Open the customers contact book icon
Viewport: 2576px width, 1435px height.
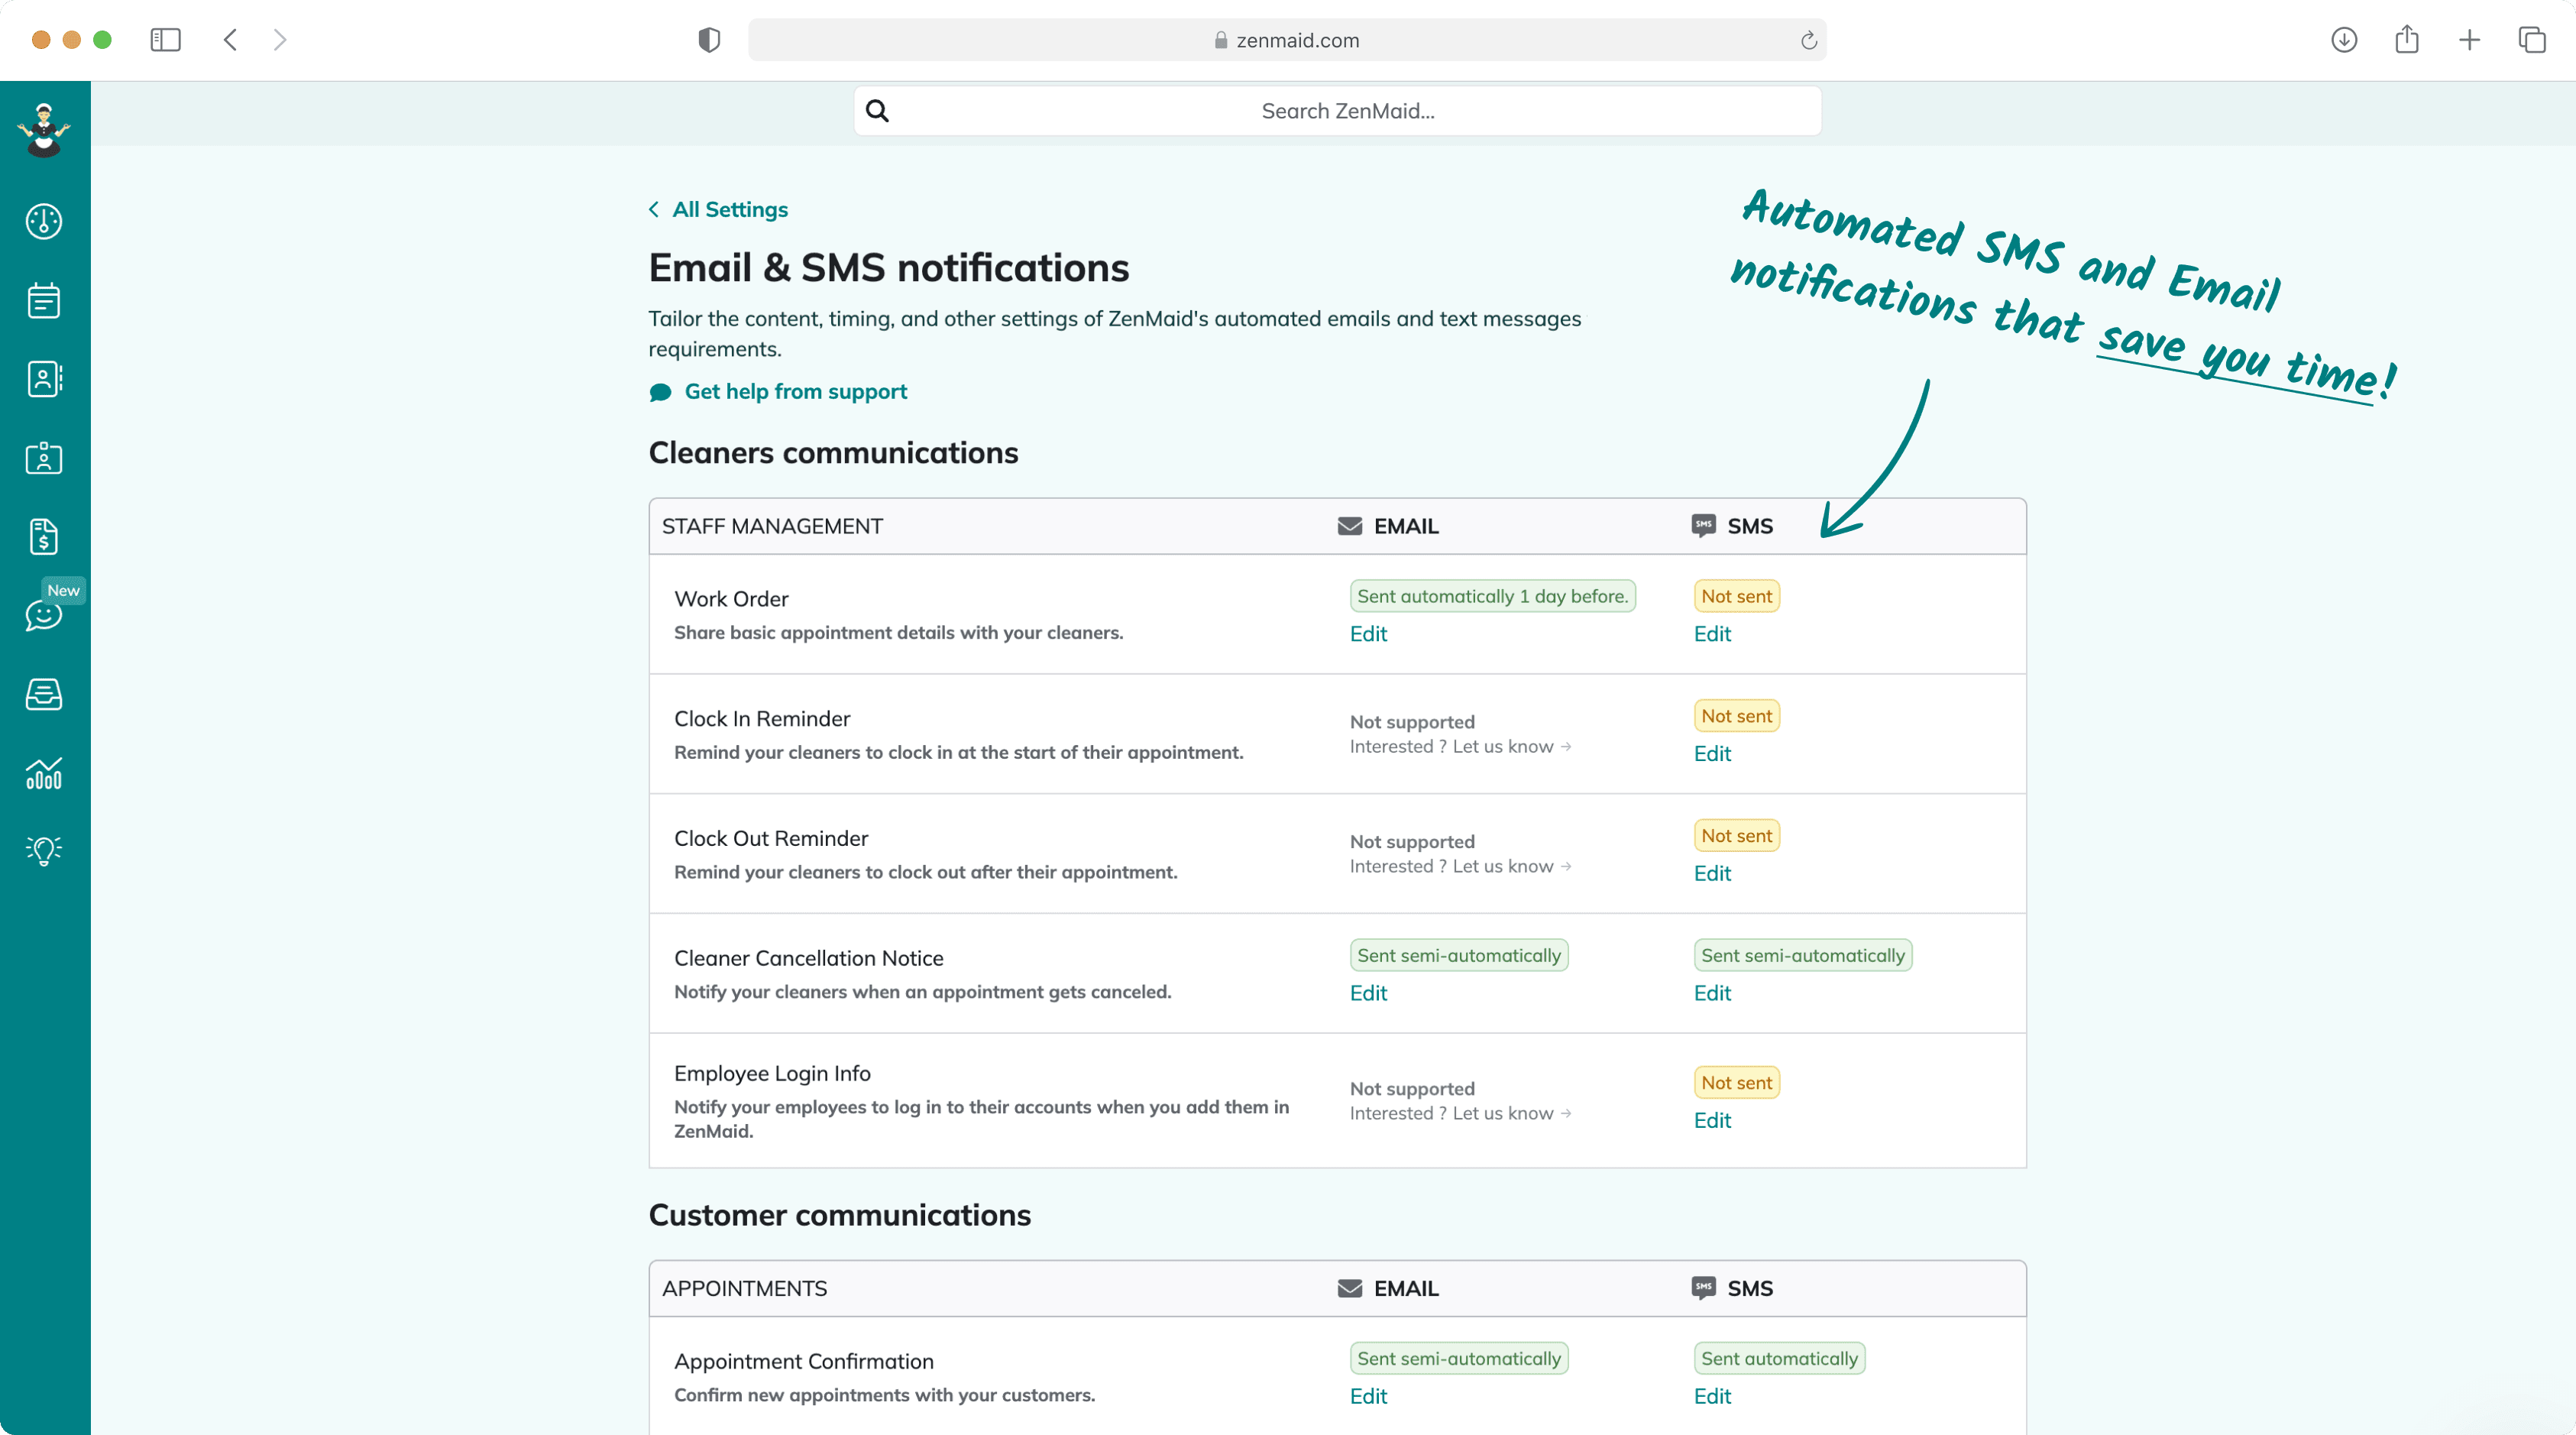(44, 379)
